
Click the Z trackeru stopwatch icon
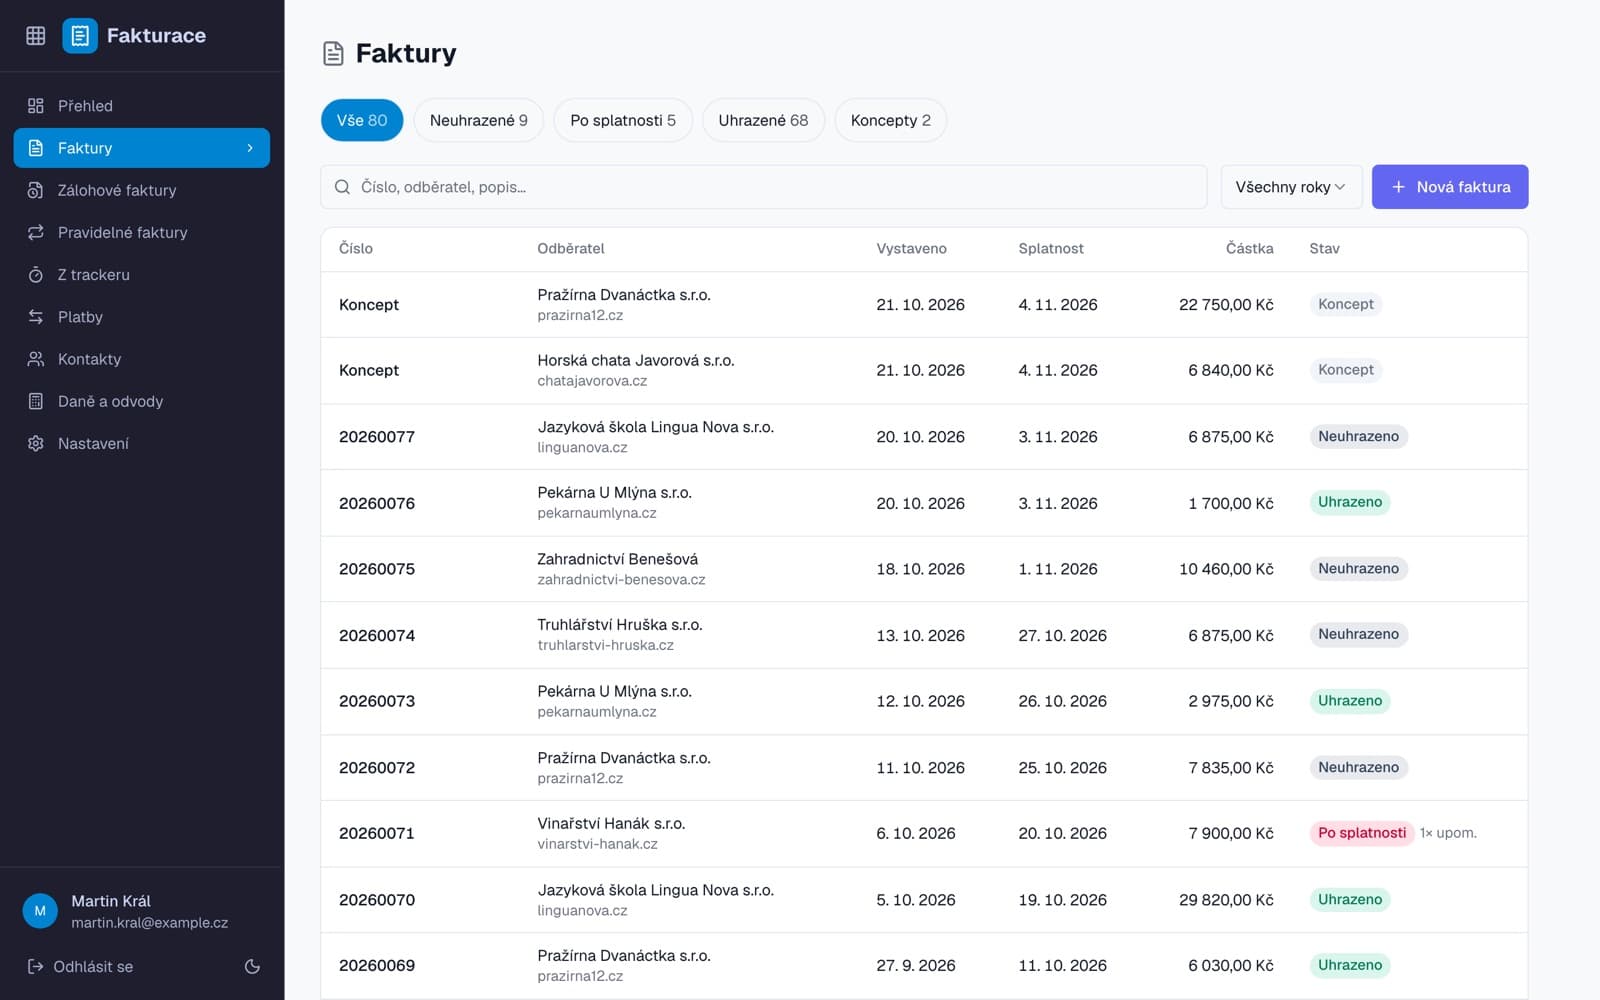click(36, 274)
